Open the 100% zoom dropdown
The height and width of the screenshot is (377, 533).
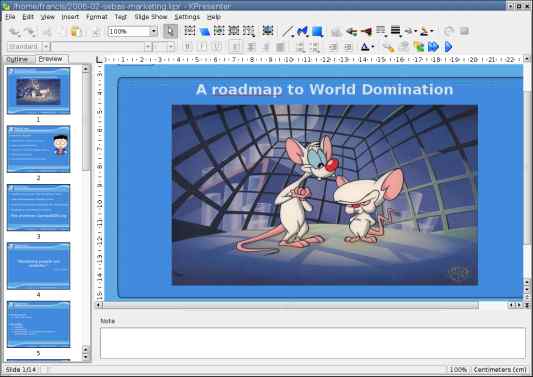click(154, 31)
